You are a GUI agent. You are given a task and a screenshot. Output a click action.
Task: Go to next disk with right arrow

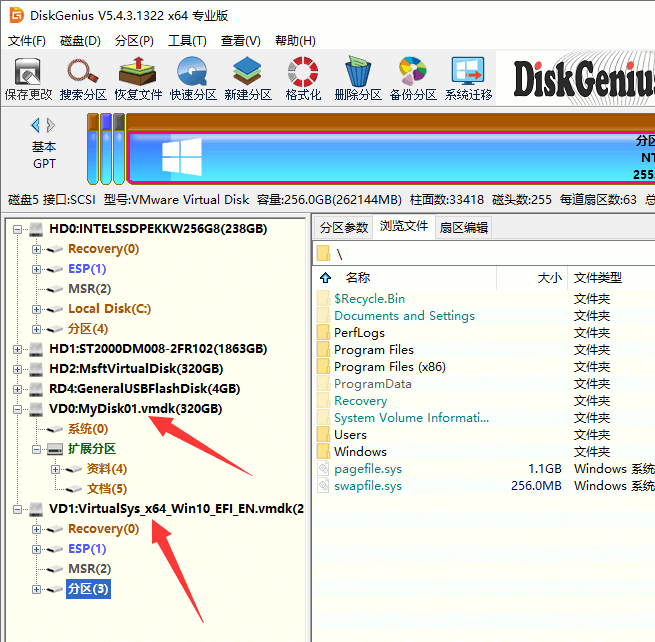click(x=51, y=125)
